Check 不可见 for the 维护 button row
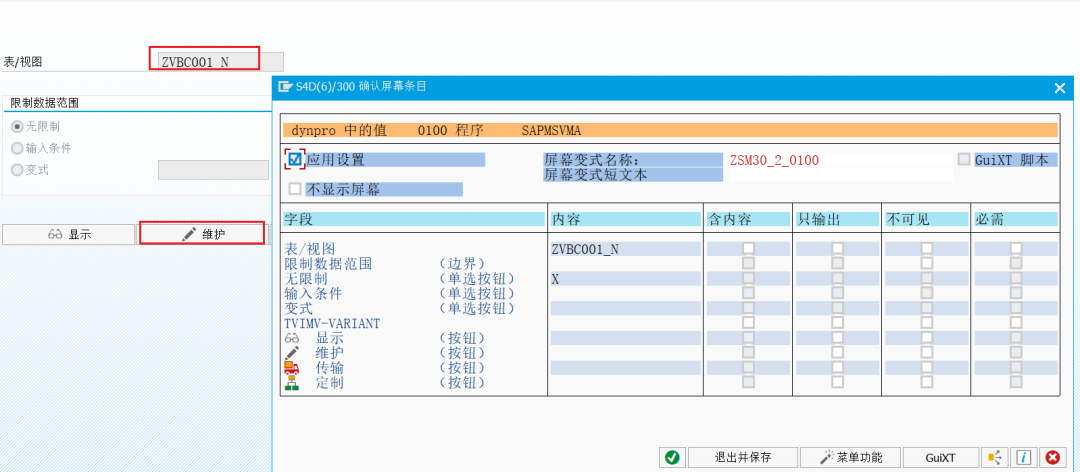 click(927, 352)
